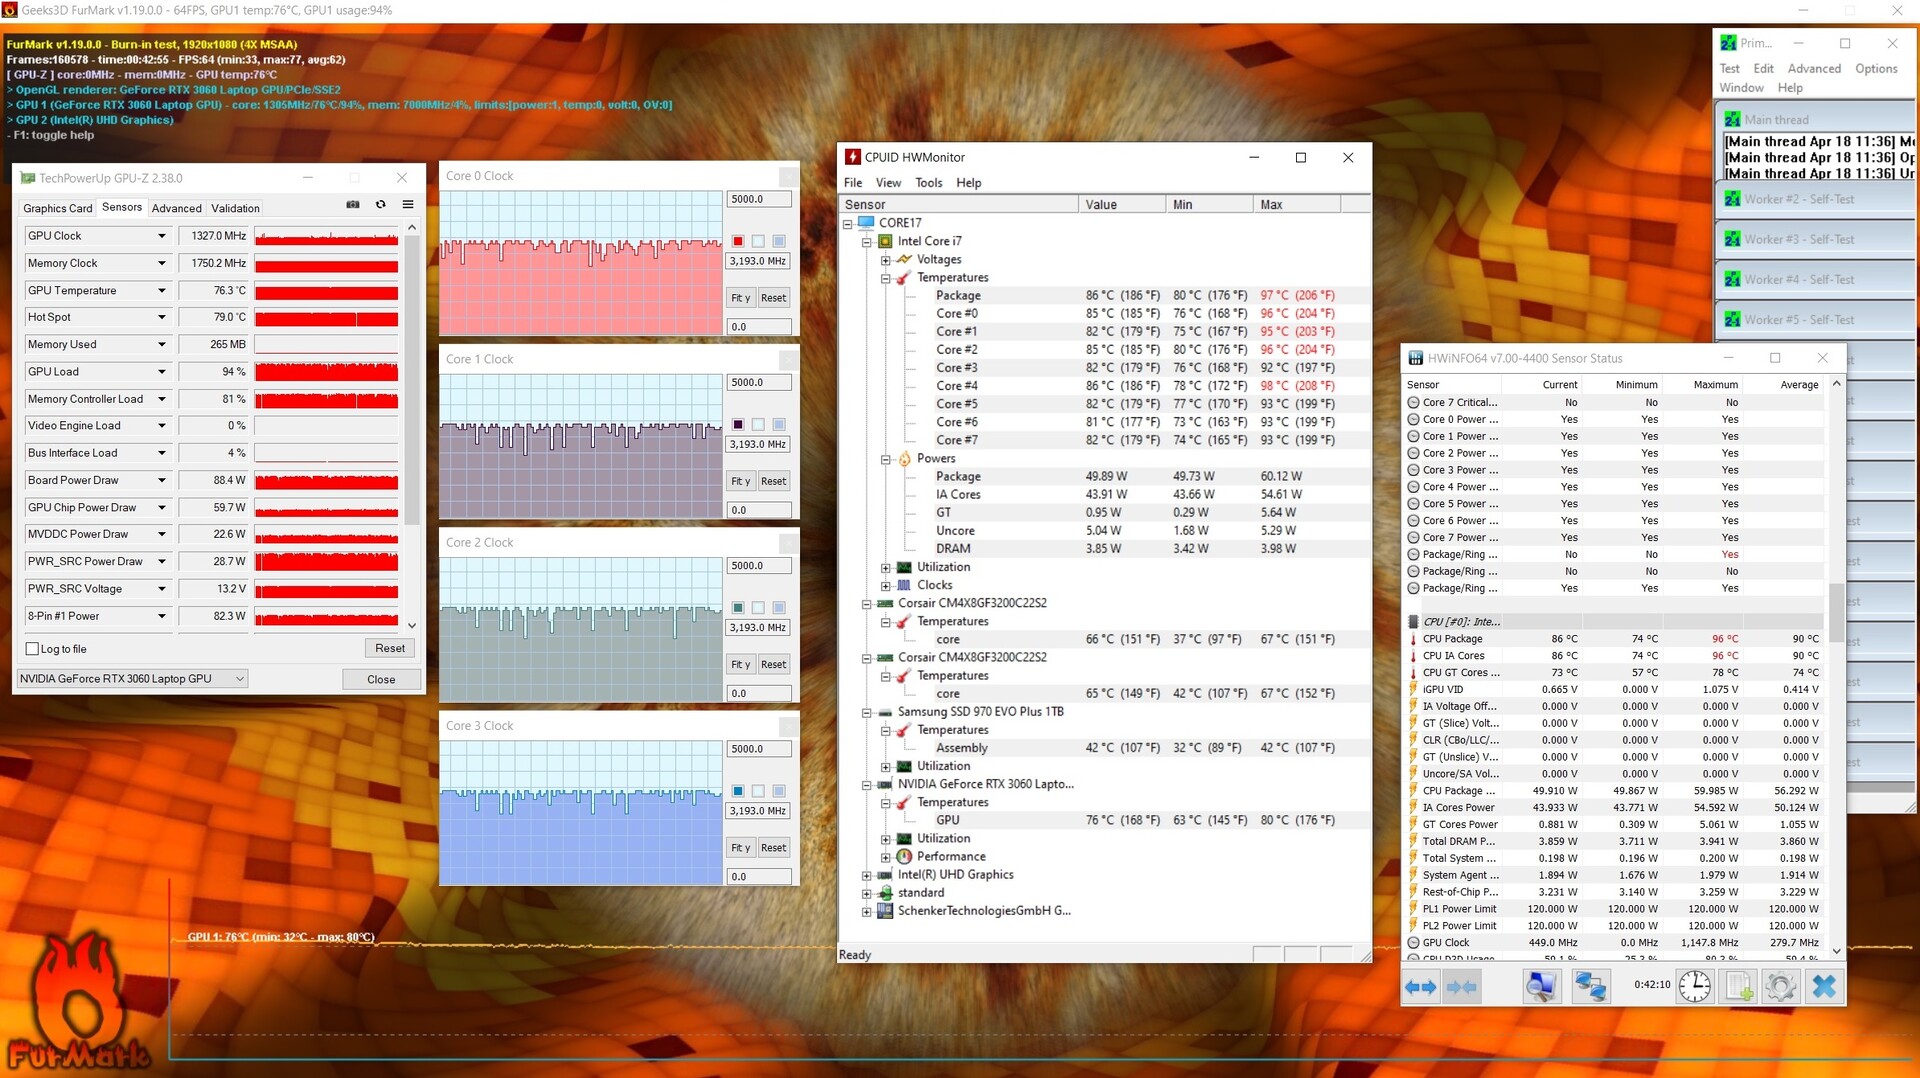This screenshot has width=1920, height=1078.
Task: Select Prime95 Worker #2 Self-Test icon
Action: (x=1732, y=199)
